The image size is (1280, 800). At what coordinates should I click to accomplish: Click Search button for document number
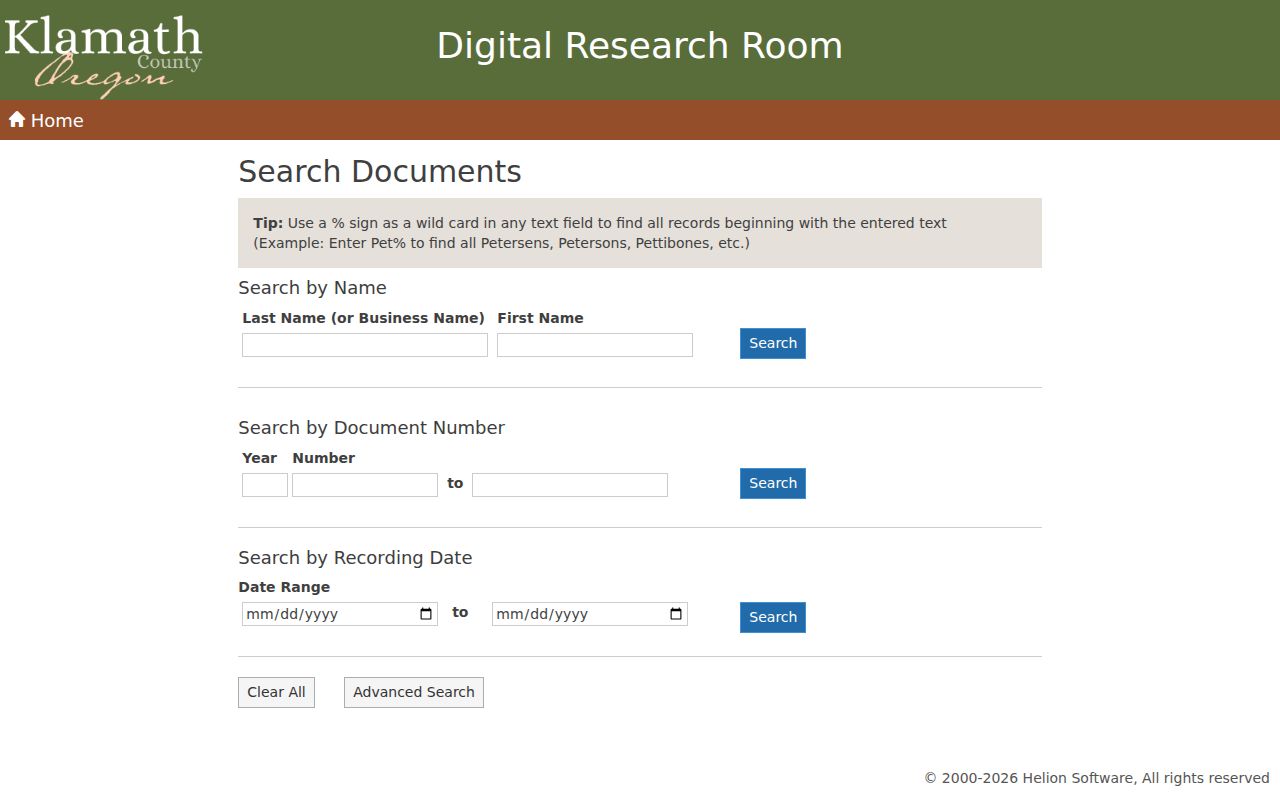coord(773,483)
